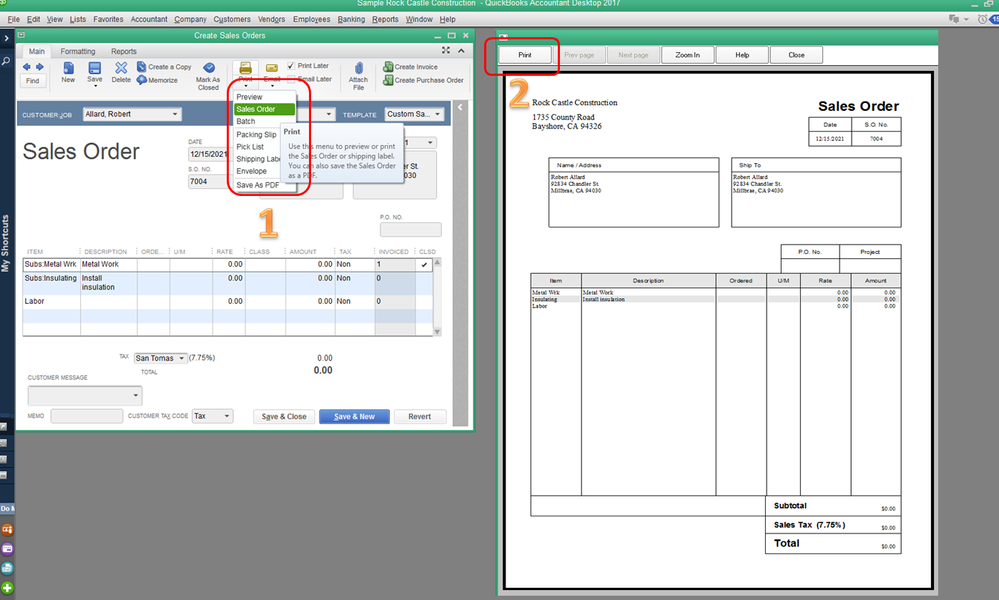Collapse the side history panel arrow
999x600 pixels.
click(460, 107)
